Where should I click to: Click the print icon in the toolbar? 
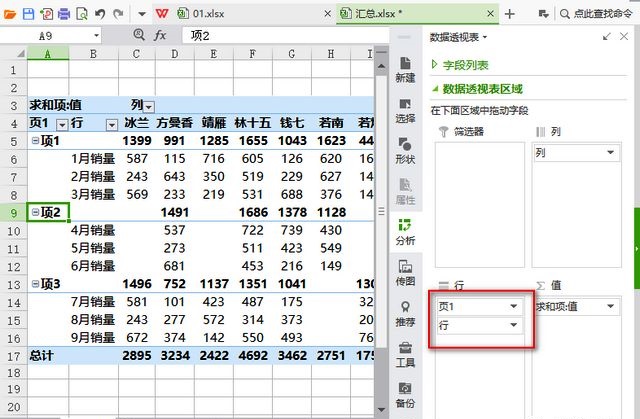point(63,14)
